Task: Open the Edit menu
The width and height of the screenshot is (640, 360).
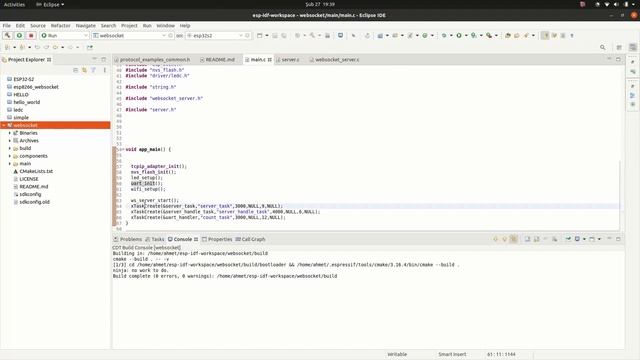Action: tap(20, 25)
